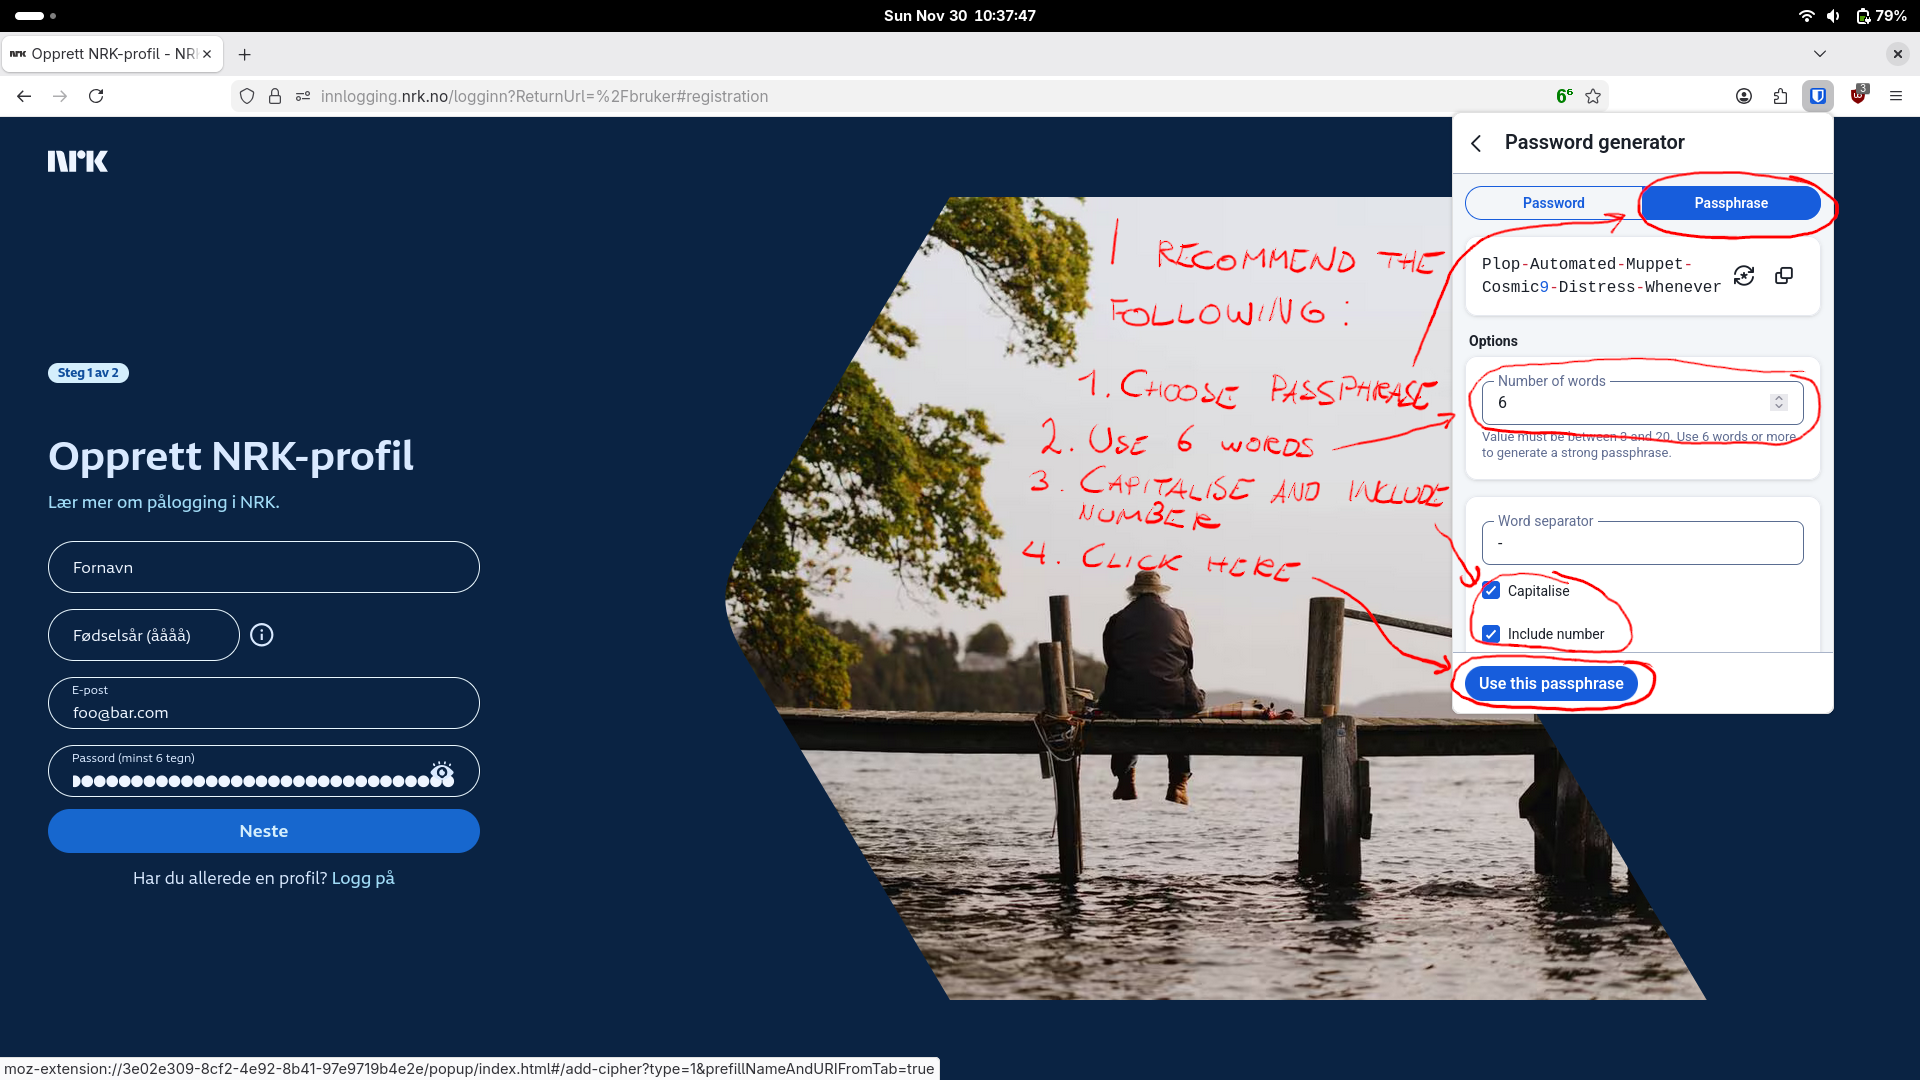This screenshot has height=1080, width=1920.
Task: Switch to the Password tab
Action: (1553, 203)
